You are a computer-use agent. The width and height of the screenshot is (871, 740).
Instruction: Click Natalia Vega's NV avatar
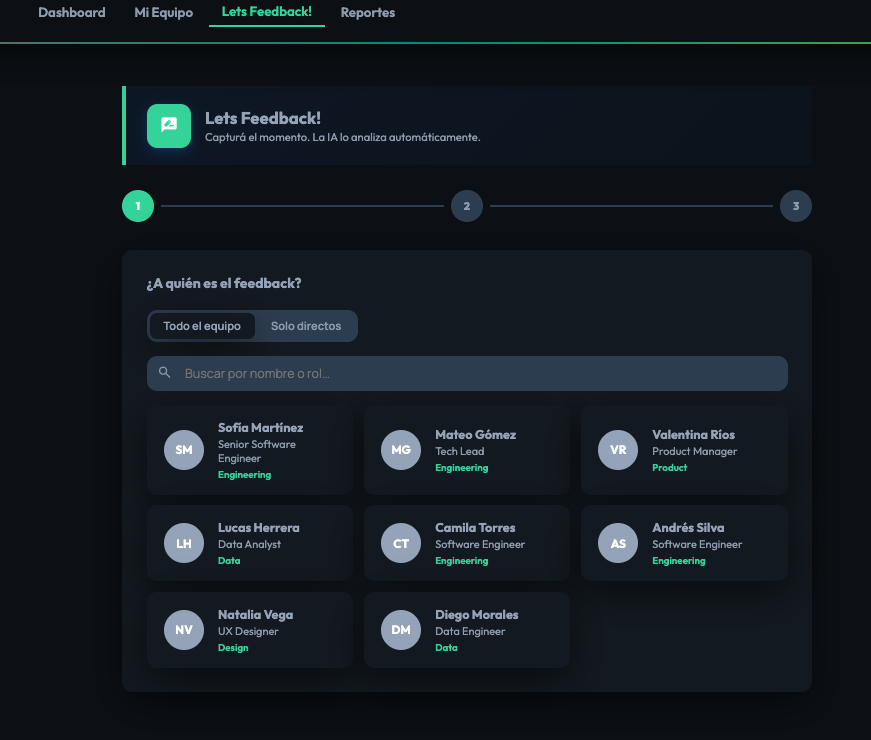pos(183,630)
